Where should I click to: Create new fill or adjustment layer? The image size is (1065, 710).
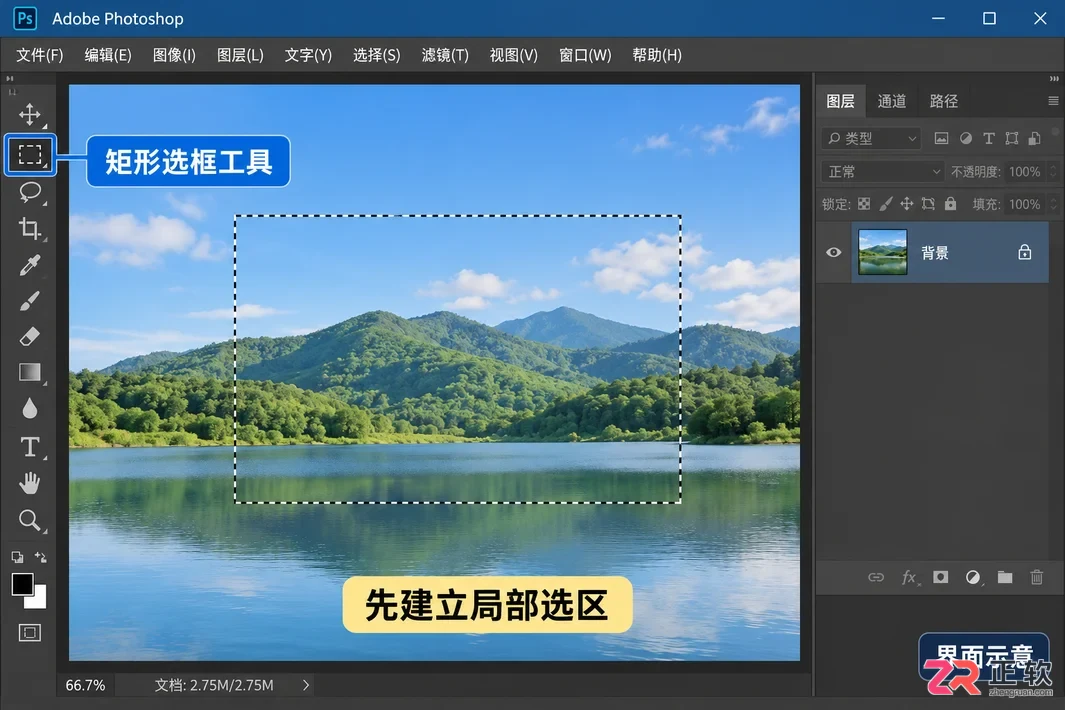point(973,578)
